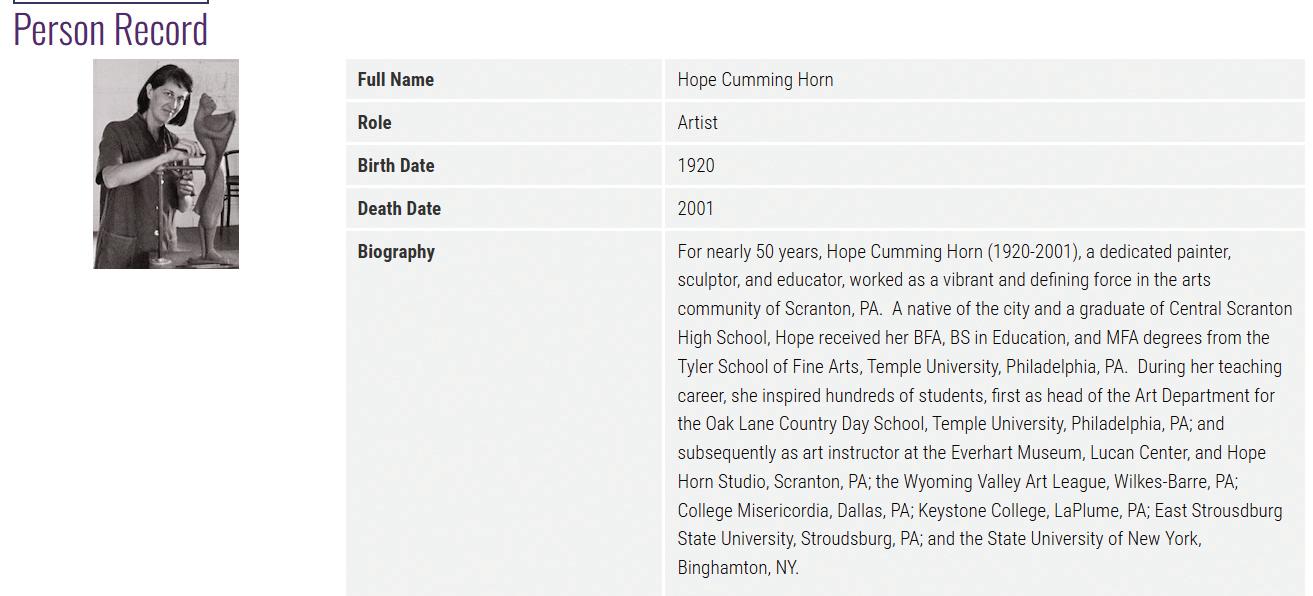Click the portrait photo of Hope Cumming Horn
This screenshot has width=1313, height=596.
pyautogui.click(x=166, y=164)
